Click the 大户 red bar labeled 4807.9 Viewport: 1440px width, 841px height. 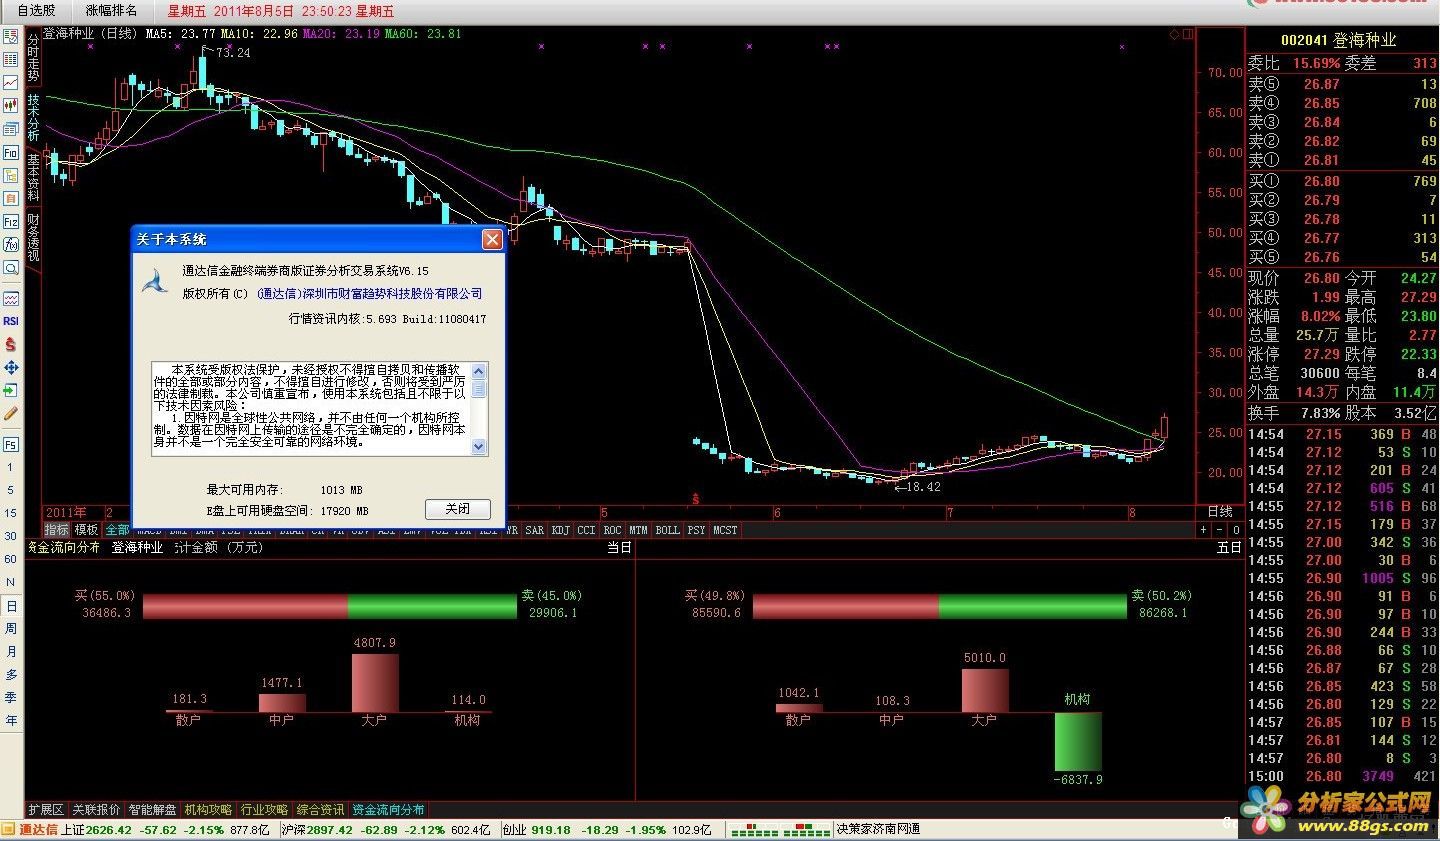pyautogui.click(x=375, y=683)
